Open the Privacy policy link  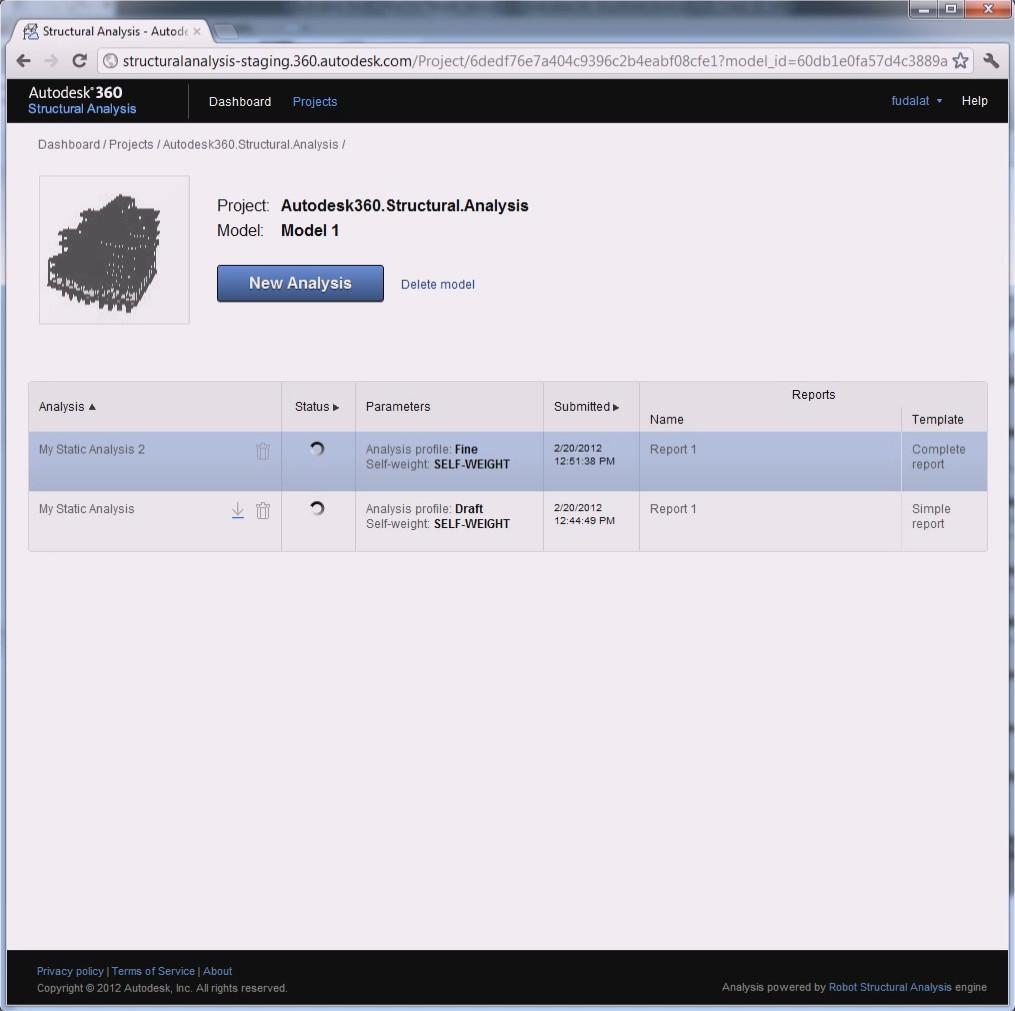(x=70, y=971)
